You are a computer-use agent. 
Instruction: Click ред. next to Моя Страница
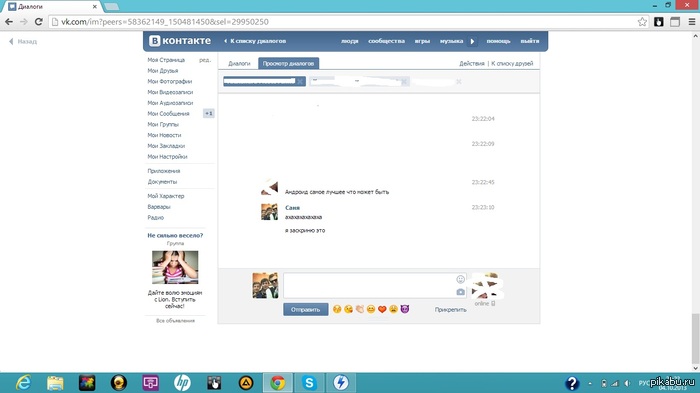205,60
